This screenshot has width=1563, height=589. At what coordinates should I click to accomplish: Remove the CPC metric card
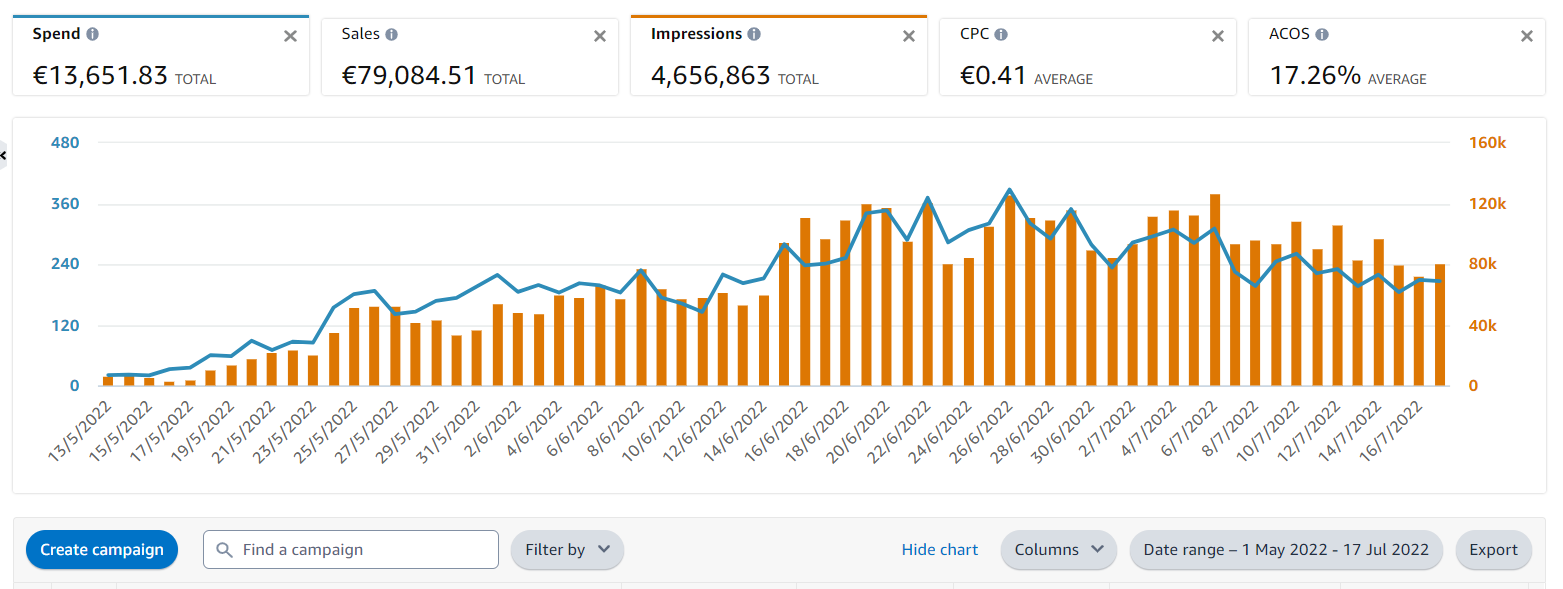tap(1218, 36)
